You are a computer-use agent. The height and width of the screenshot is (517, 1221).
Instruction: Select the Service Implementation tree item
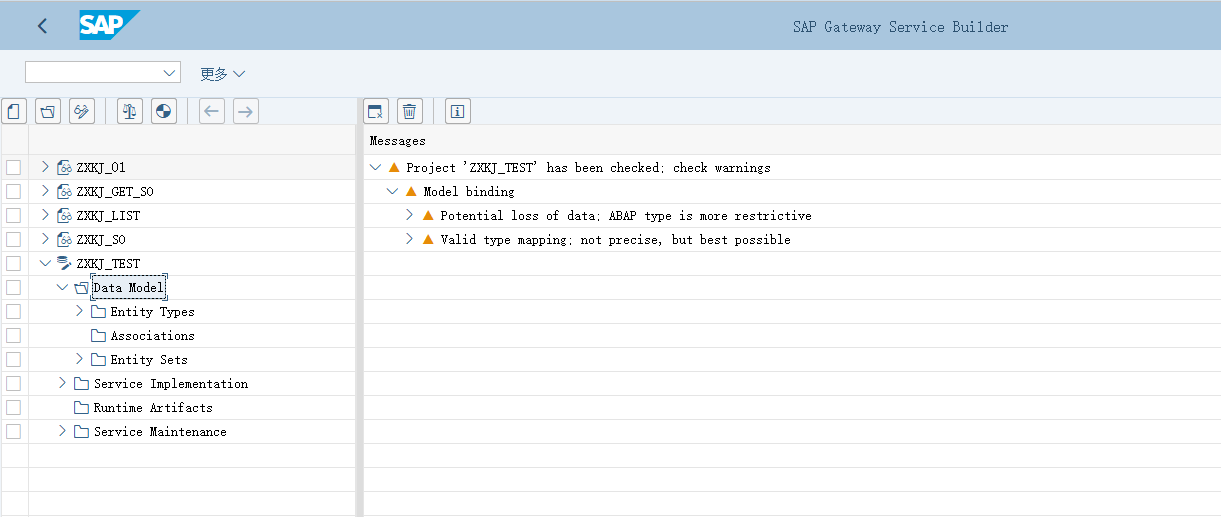171,384
